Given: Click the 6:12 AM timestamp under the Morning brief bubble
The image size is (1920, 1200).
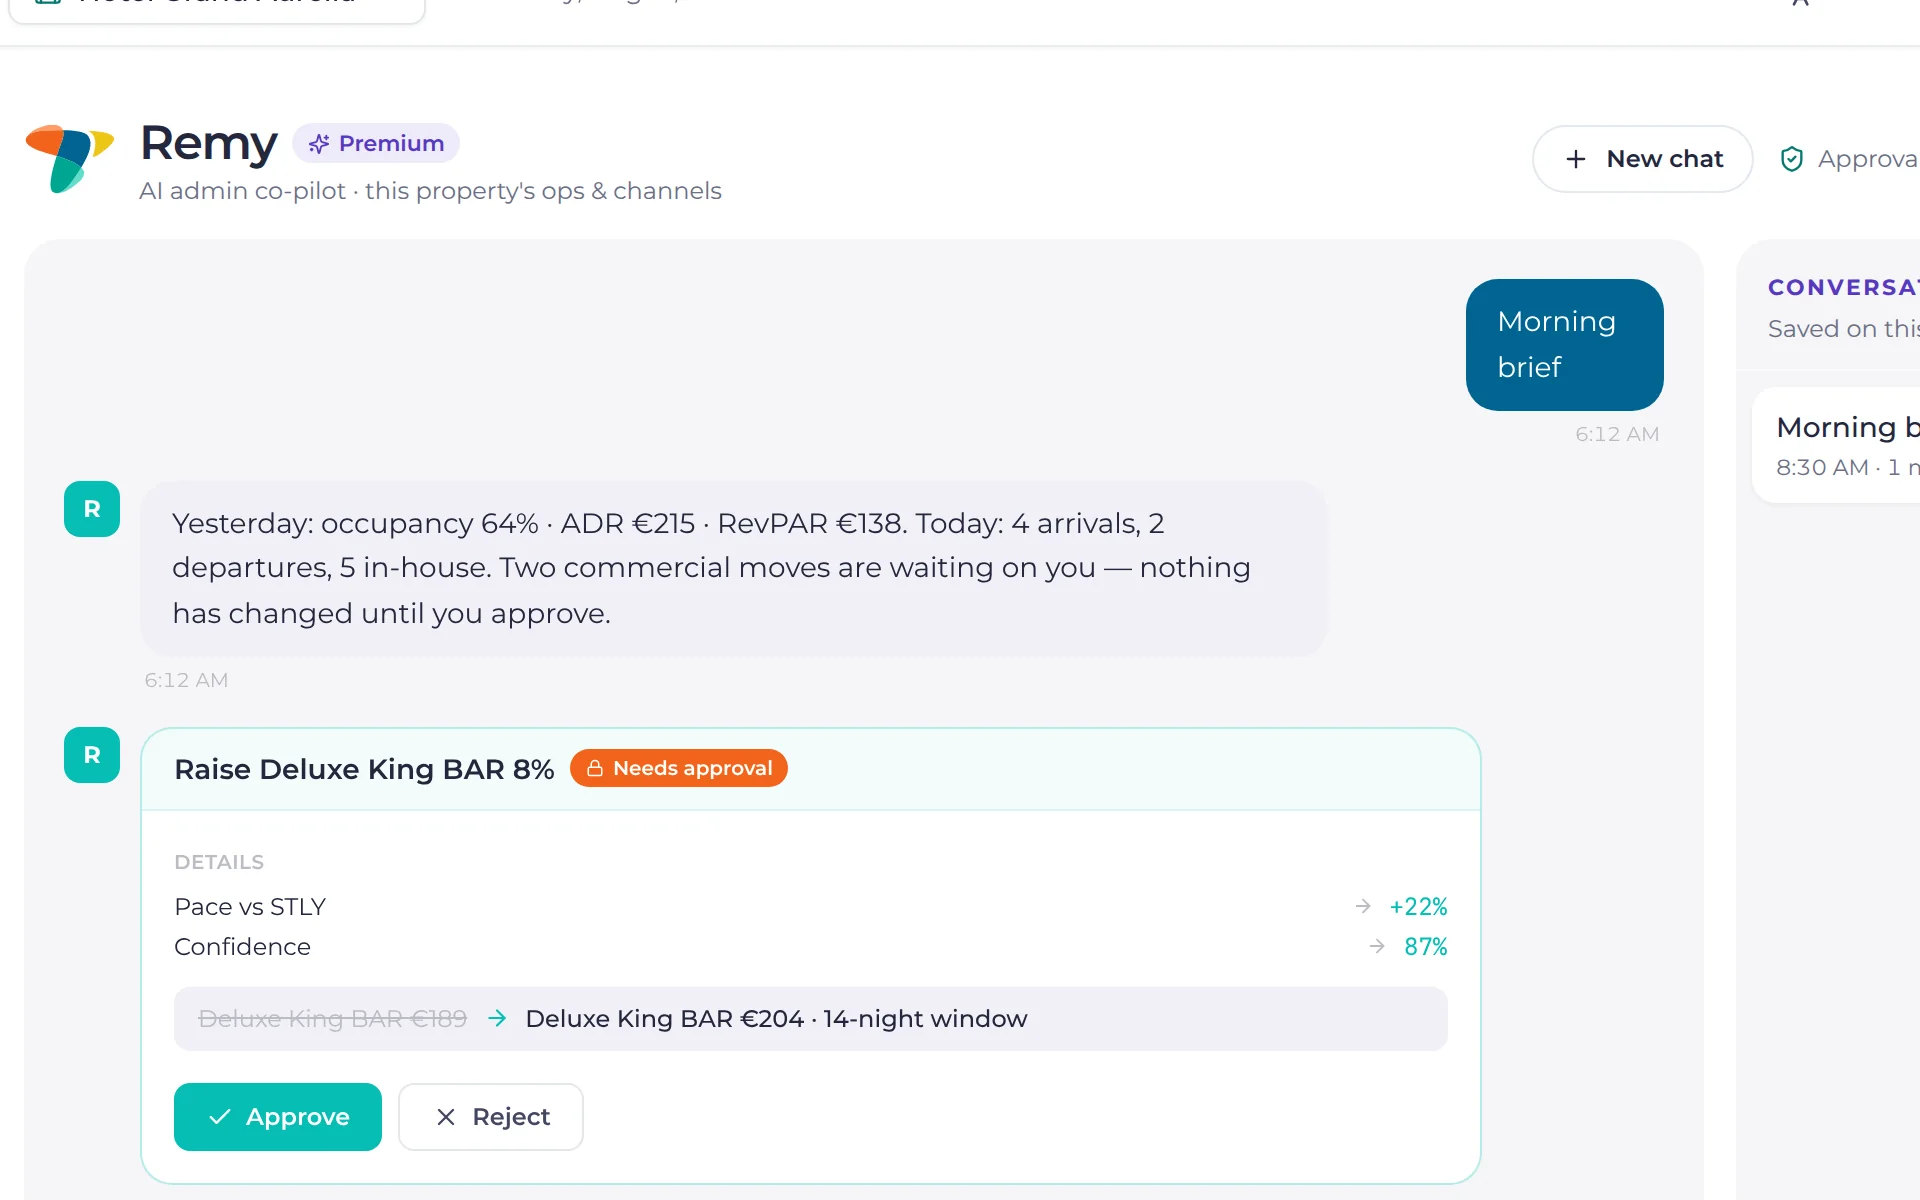Looking at the screenshot, I should pos(1617,434).
